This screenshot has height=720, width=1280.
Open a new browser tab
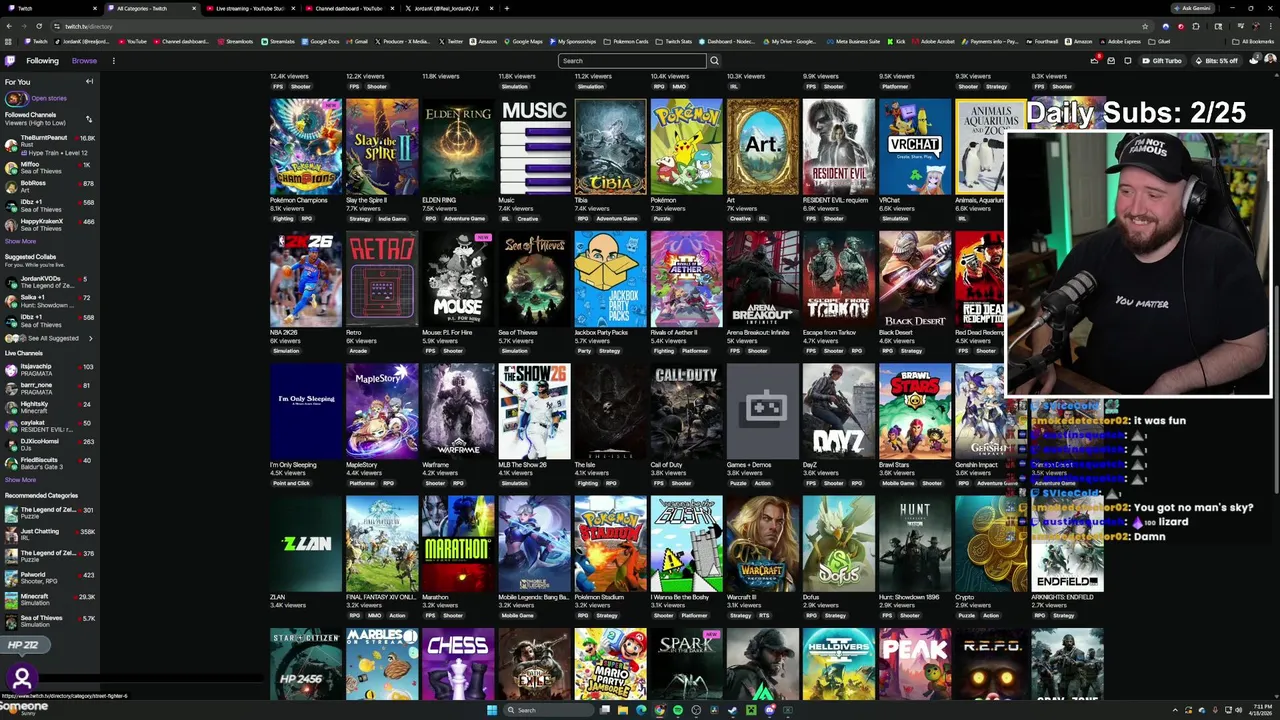[x=506, y=8]
